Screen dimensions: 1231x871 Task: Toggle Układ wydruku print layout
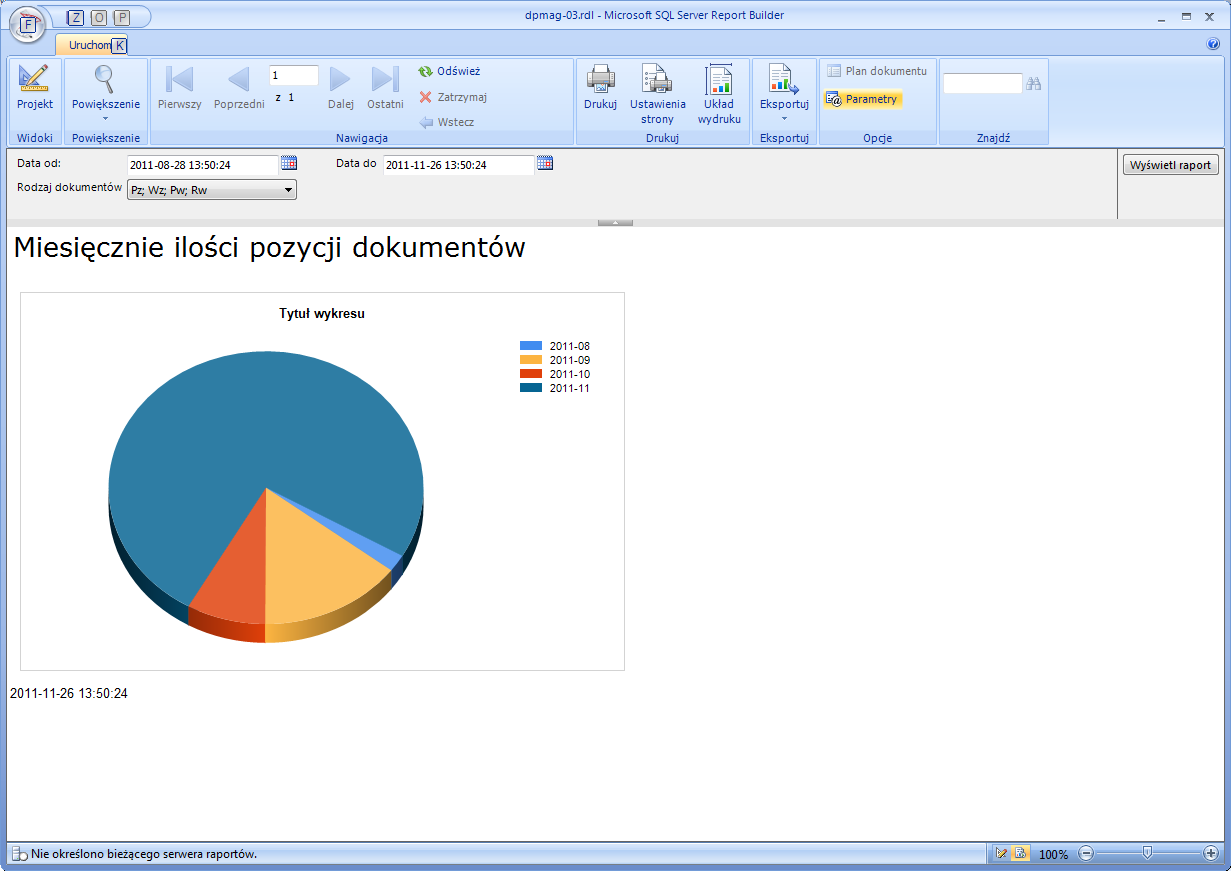[720, 94]
